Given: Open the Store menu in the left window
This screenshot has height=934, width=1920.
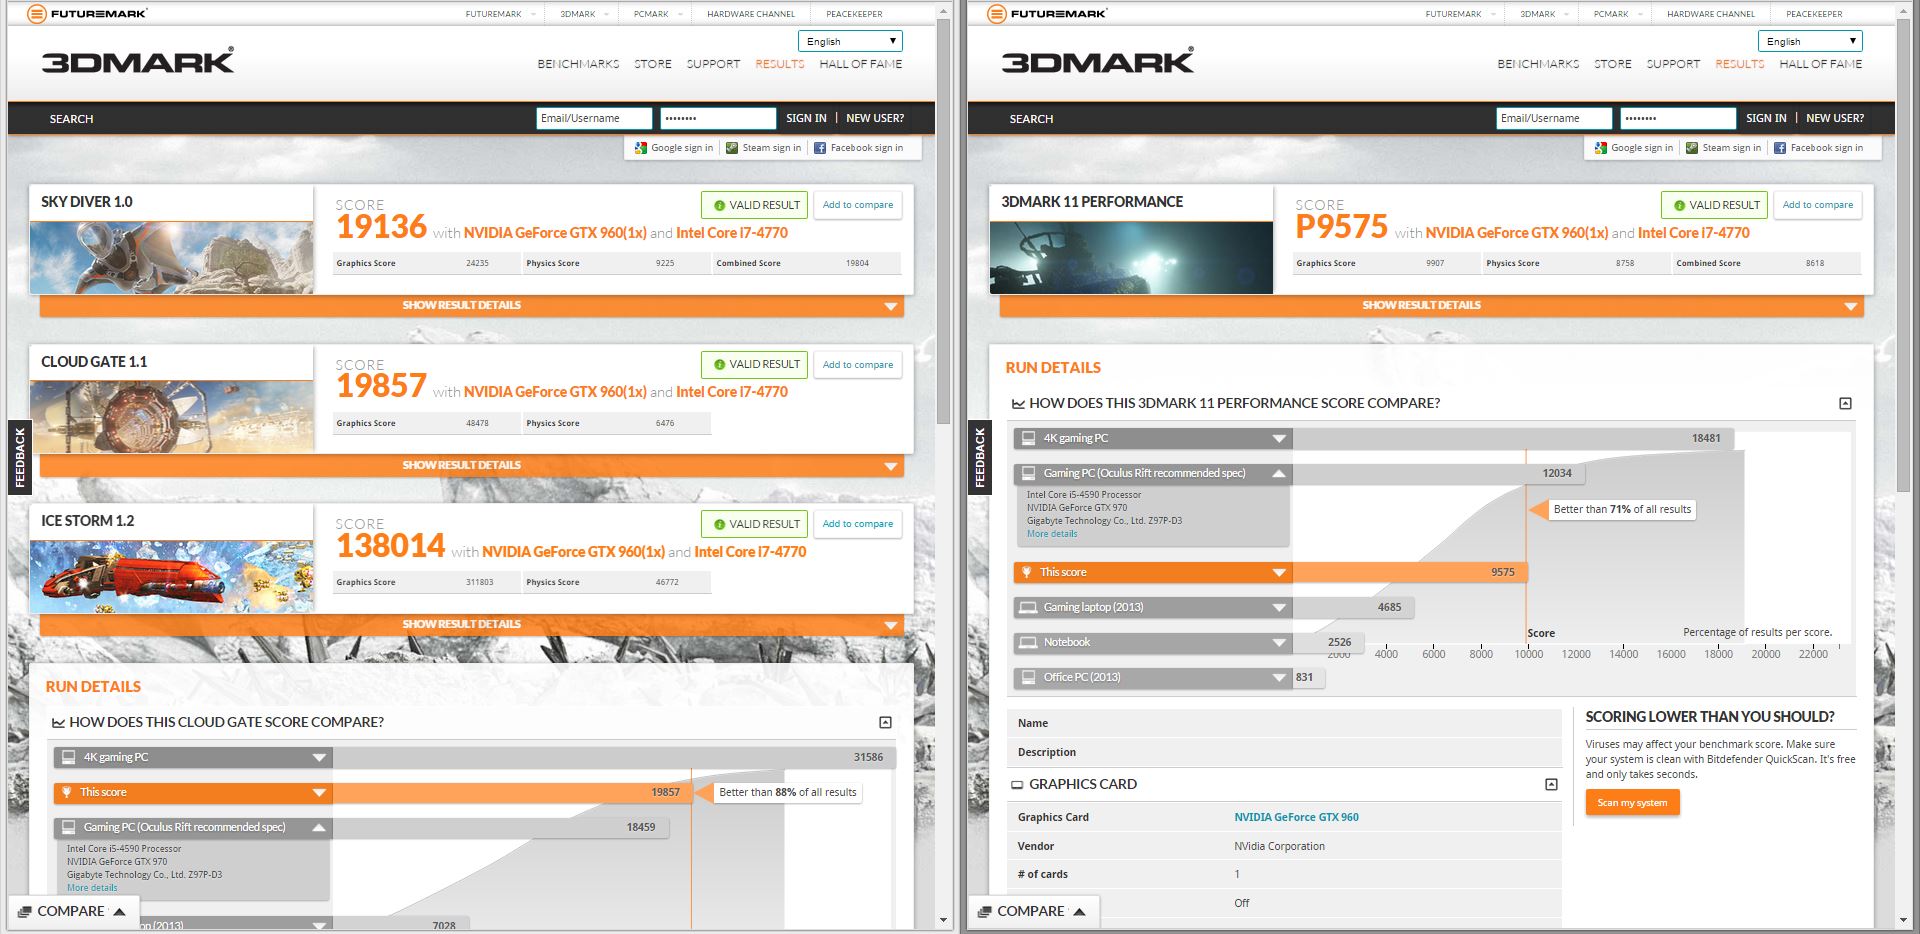Looking at the screenshot, I should click(653, 64).
